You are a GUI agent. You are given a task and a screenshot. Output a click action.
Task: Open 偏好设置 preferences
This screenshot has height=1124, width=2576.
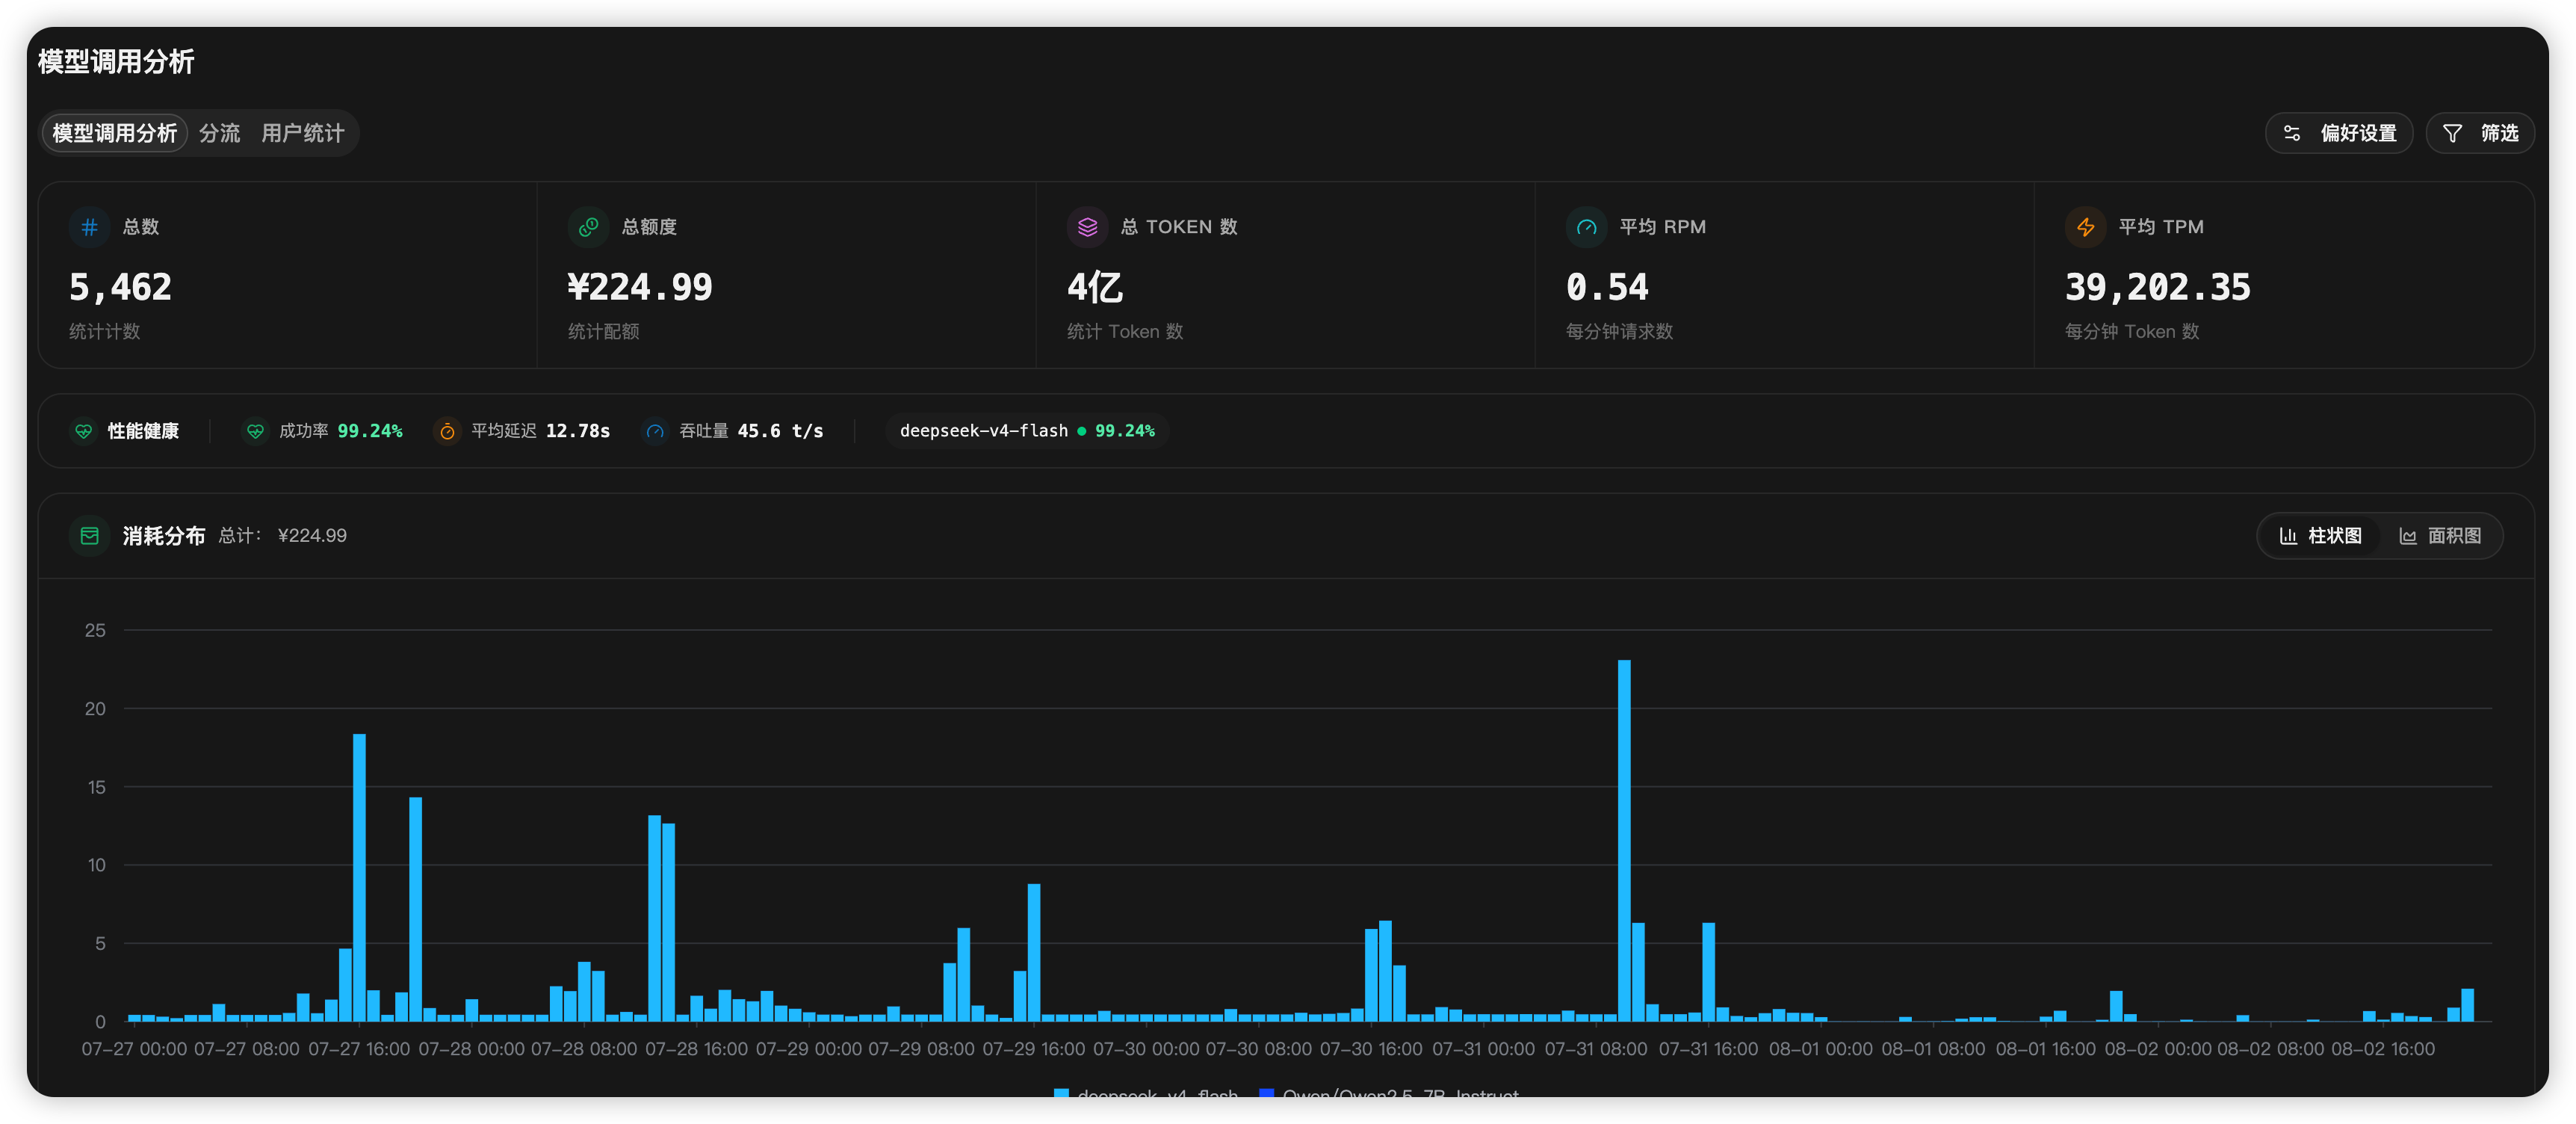tap(2339, 133)
